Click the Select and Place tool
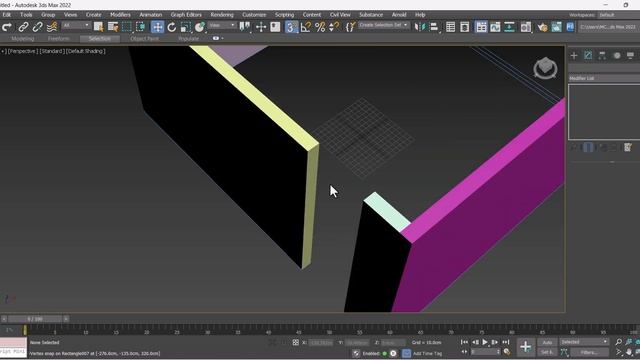Viewport: 640px width, 360px height. [200, 27]
